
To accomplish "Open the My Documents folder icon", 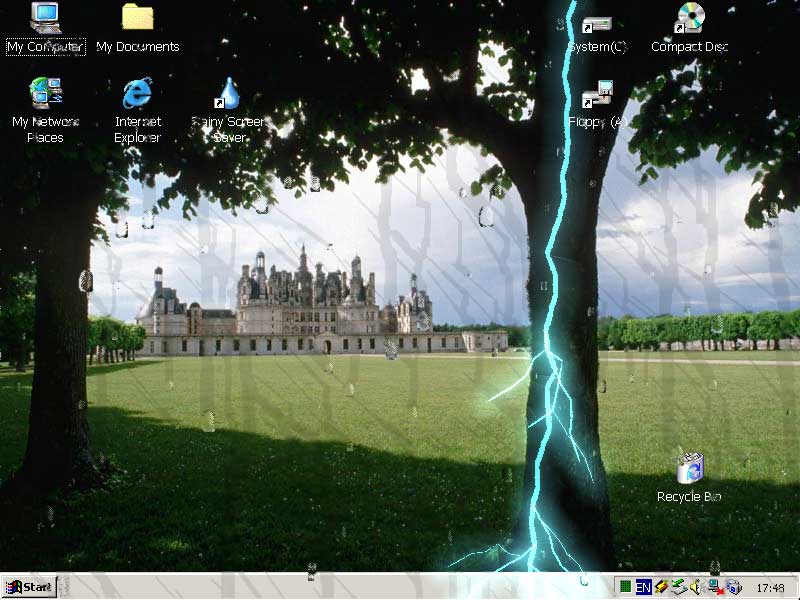I will pyautogui.click(x=137, y=17).
